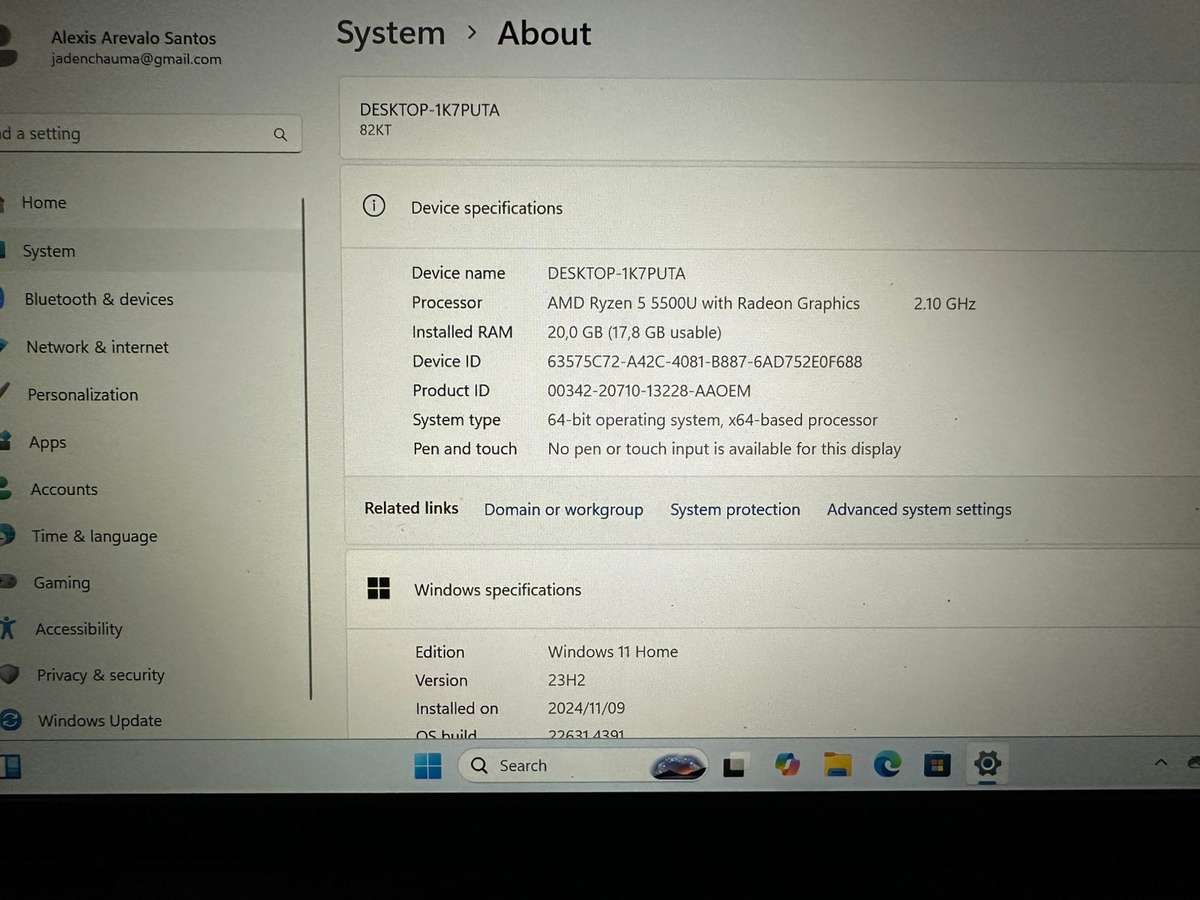
Task: Launch Microsoft Store from the taskbar
Action: click(x=937, y=764)
